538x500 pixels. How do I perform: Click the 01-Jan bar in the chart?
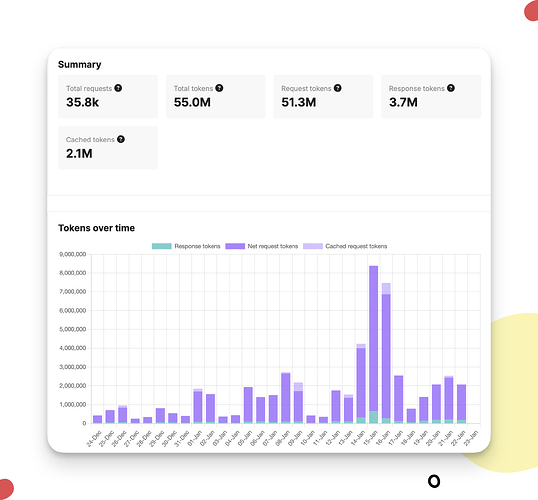pos(198,406)
